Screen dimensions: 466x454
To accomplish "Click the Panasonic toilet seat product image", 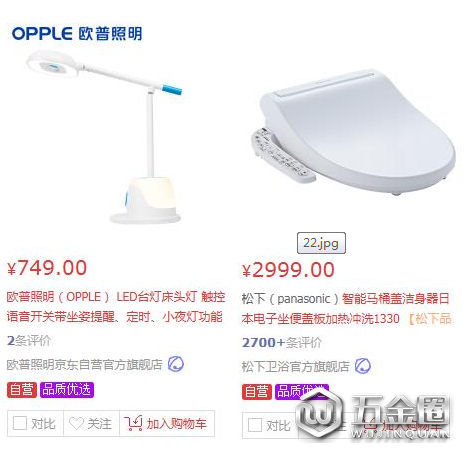I will pyautogui.click(x=353, y=131).
